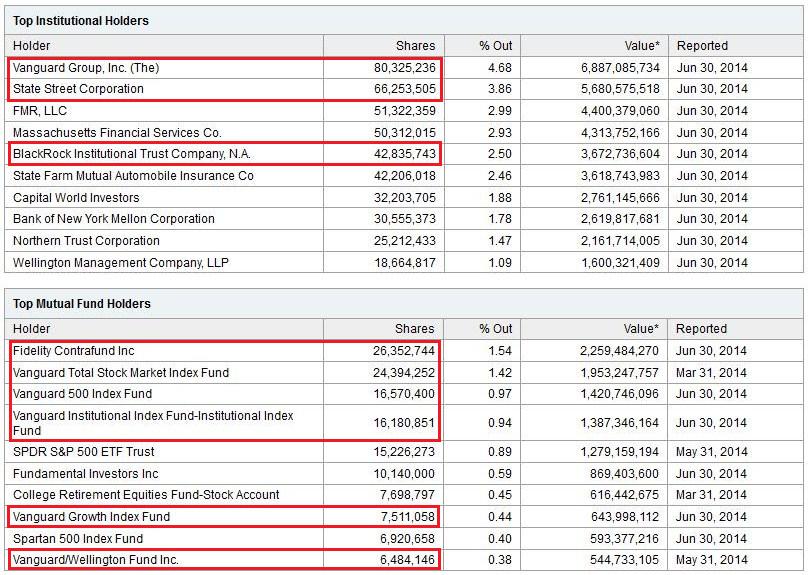Select SPDR reported date May 31, 2014
The width and height of the screenshot is (808, 575).
click(711, 452)
